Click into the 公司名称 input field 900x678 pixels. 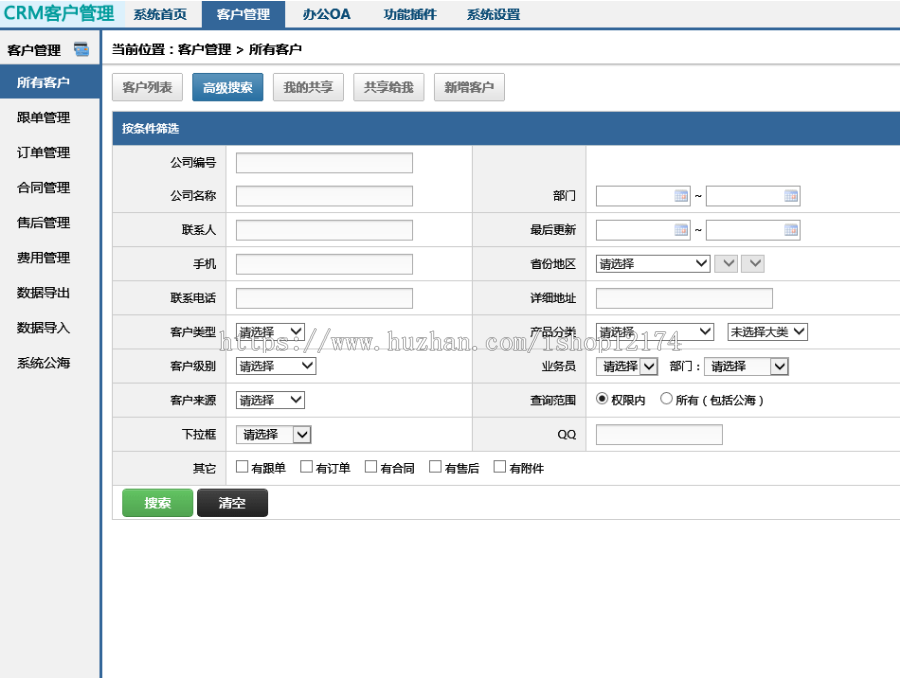click(x=323, y=195)
